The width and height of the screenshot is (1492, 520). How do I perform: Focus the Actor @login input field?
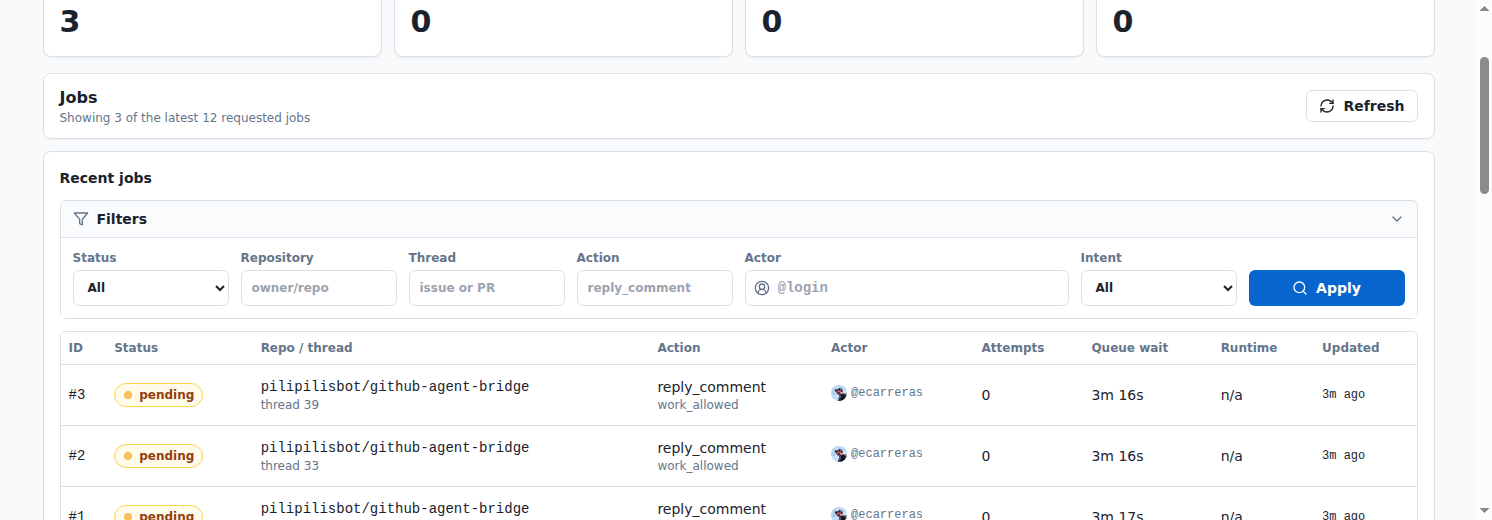(x=907, y=288)
